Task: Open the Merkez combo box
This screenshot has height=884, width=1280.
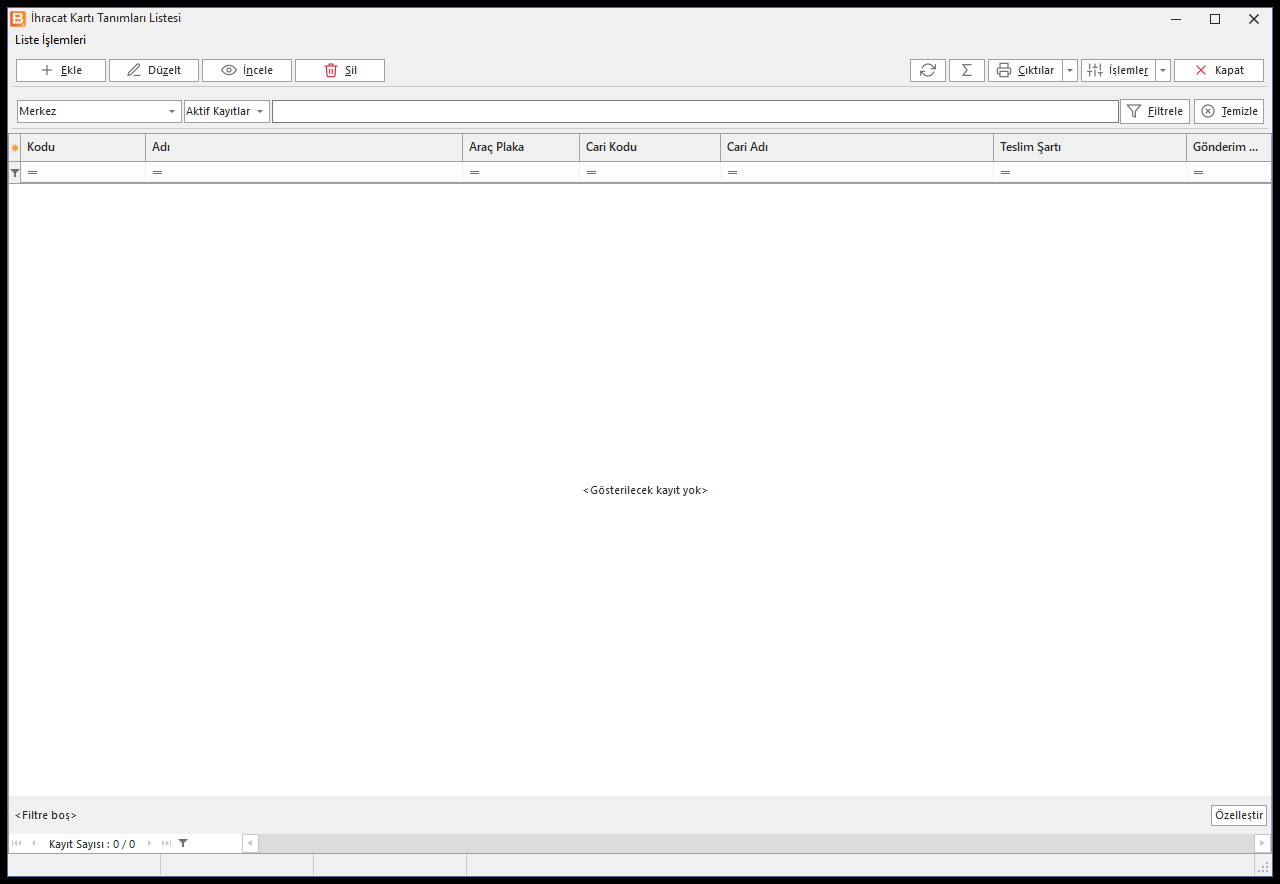Action: (x=99, y=111)
